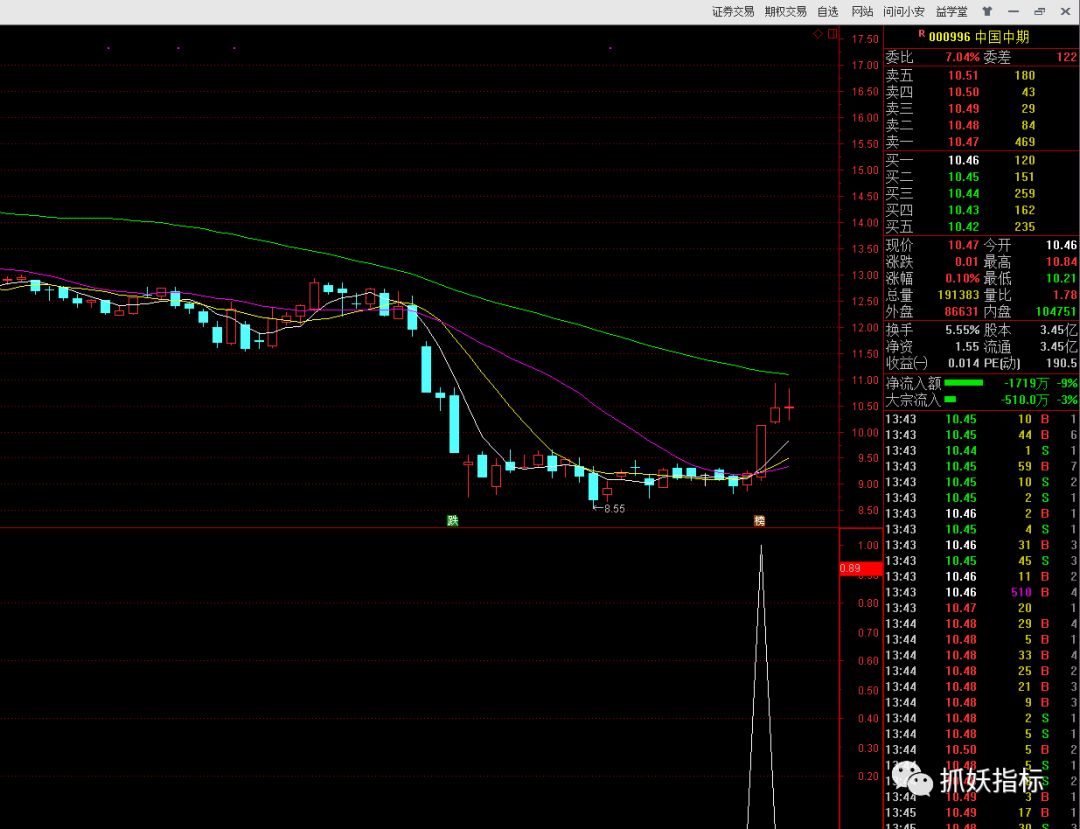Select the 13:43 trade of 510 lots
The width and height of the screenshot is (1080, 829).
tap(982, 592)
